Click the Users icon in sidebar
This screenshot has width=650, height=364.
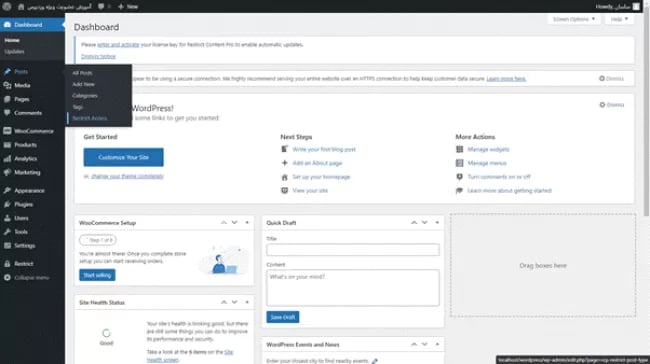pos(7,218)
